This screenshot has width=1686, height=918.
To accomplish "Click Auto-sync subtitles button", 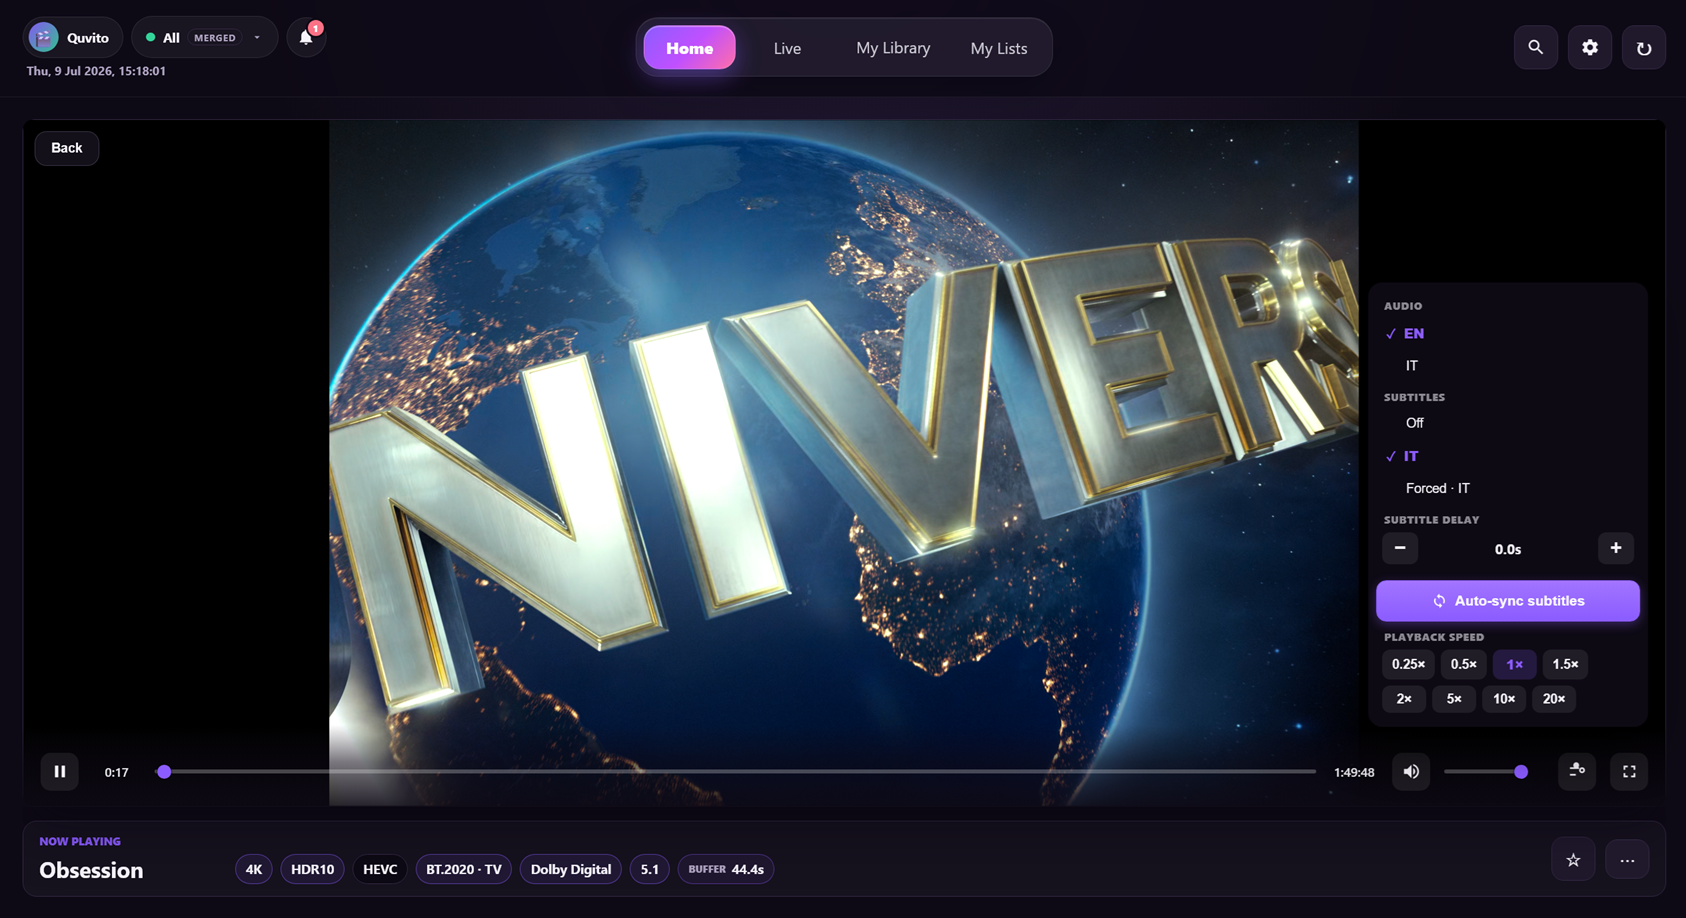I will 1508,601.
